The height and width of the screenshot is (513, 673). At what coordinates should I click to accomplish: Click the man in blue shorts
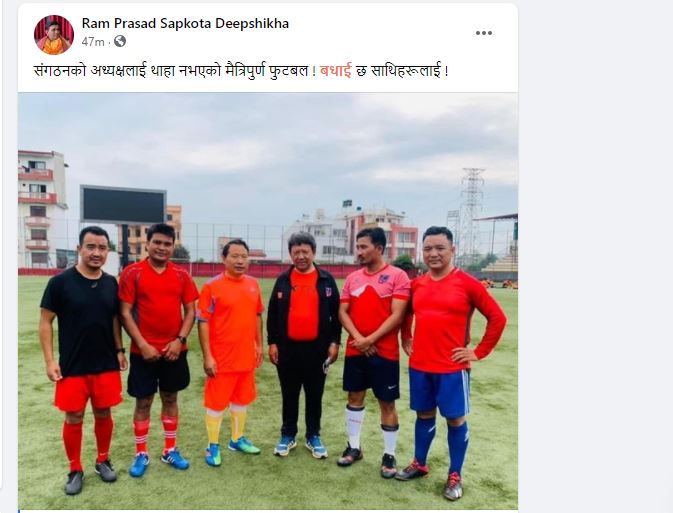pyautogui.click(x=450, y=361)
